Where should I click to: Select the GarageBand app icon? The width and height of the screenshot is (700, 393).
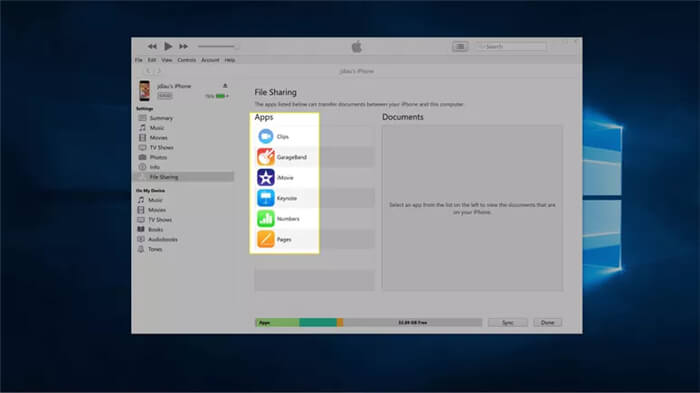[266, 157]
